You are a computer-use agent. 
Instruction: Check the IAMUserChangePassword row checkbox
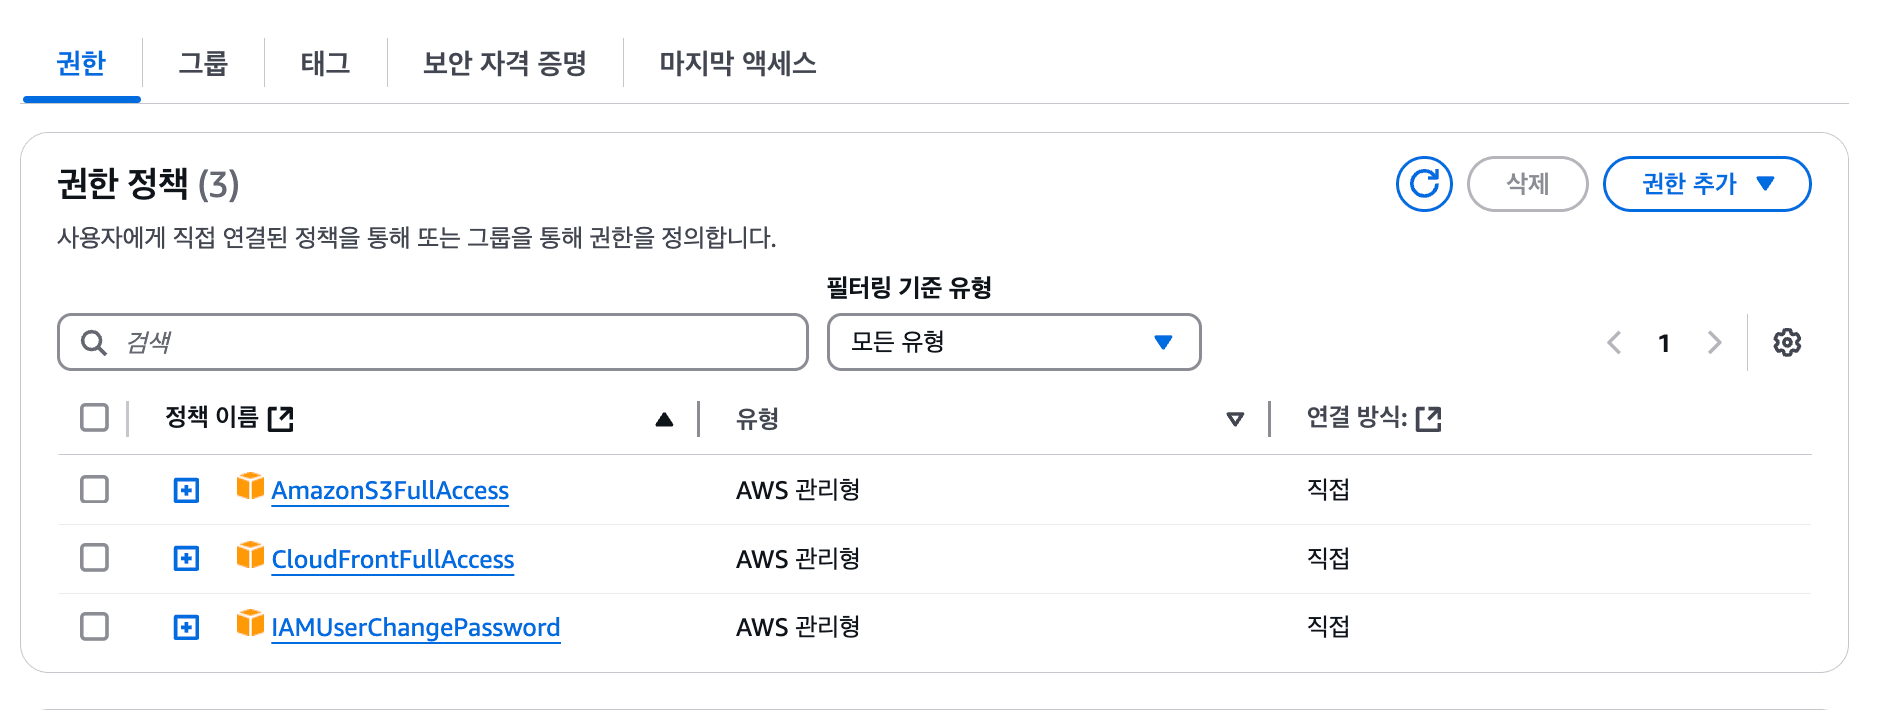pyautogui.click(x=94, y=626)
